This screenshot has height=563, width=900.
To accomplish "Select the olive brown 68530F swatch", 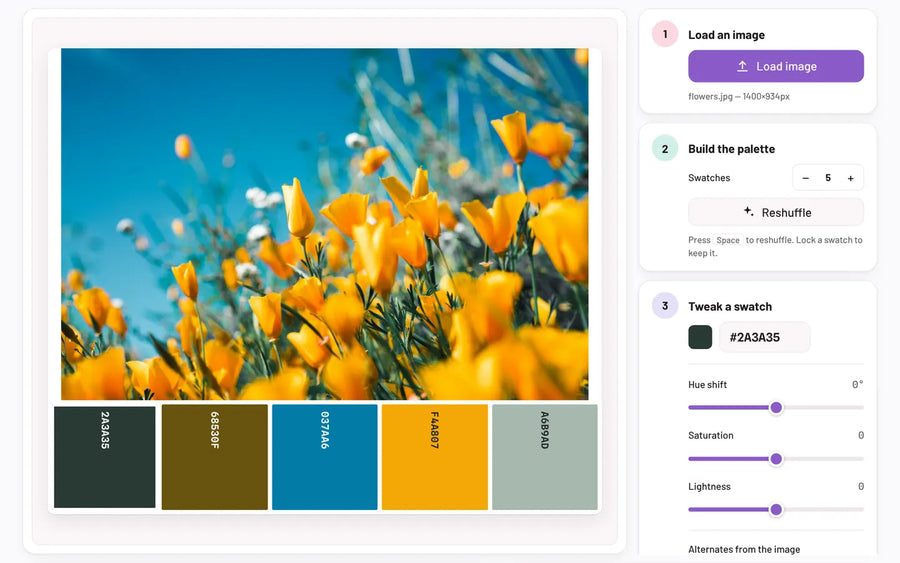I will tap(215, 457).
